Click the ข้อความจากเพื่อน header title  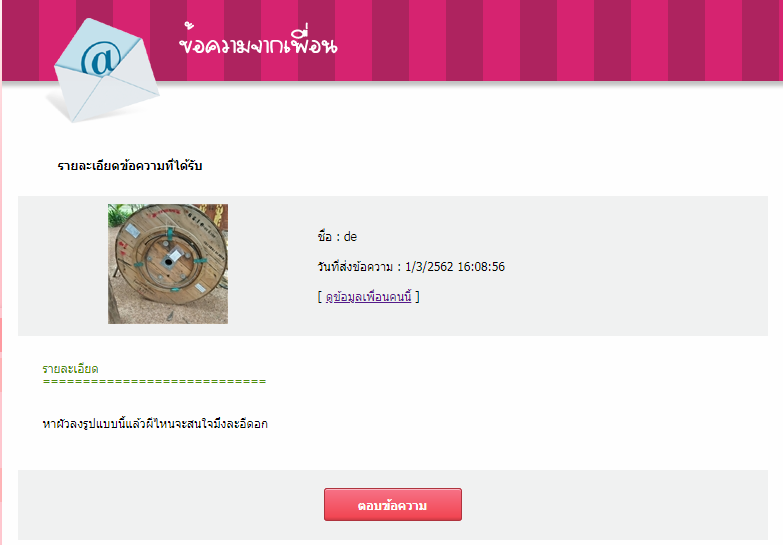coord(258,41)
